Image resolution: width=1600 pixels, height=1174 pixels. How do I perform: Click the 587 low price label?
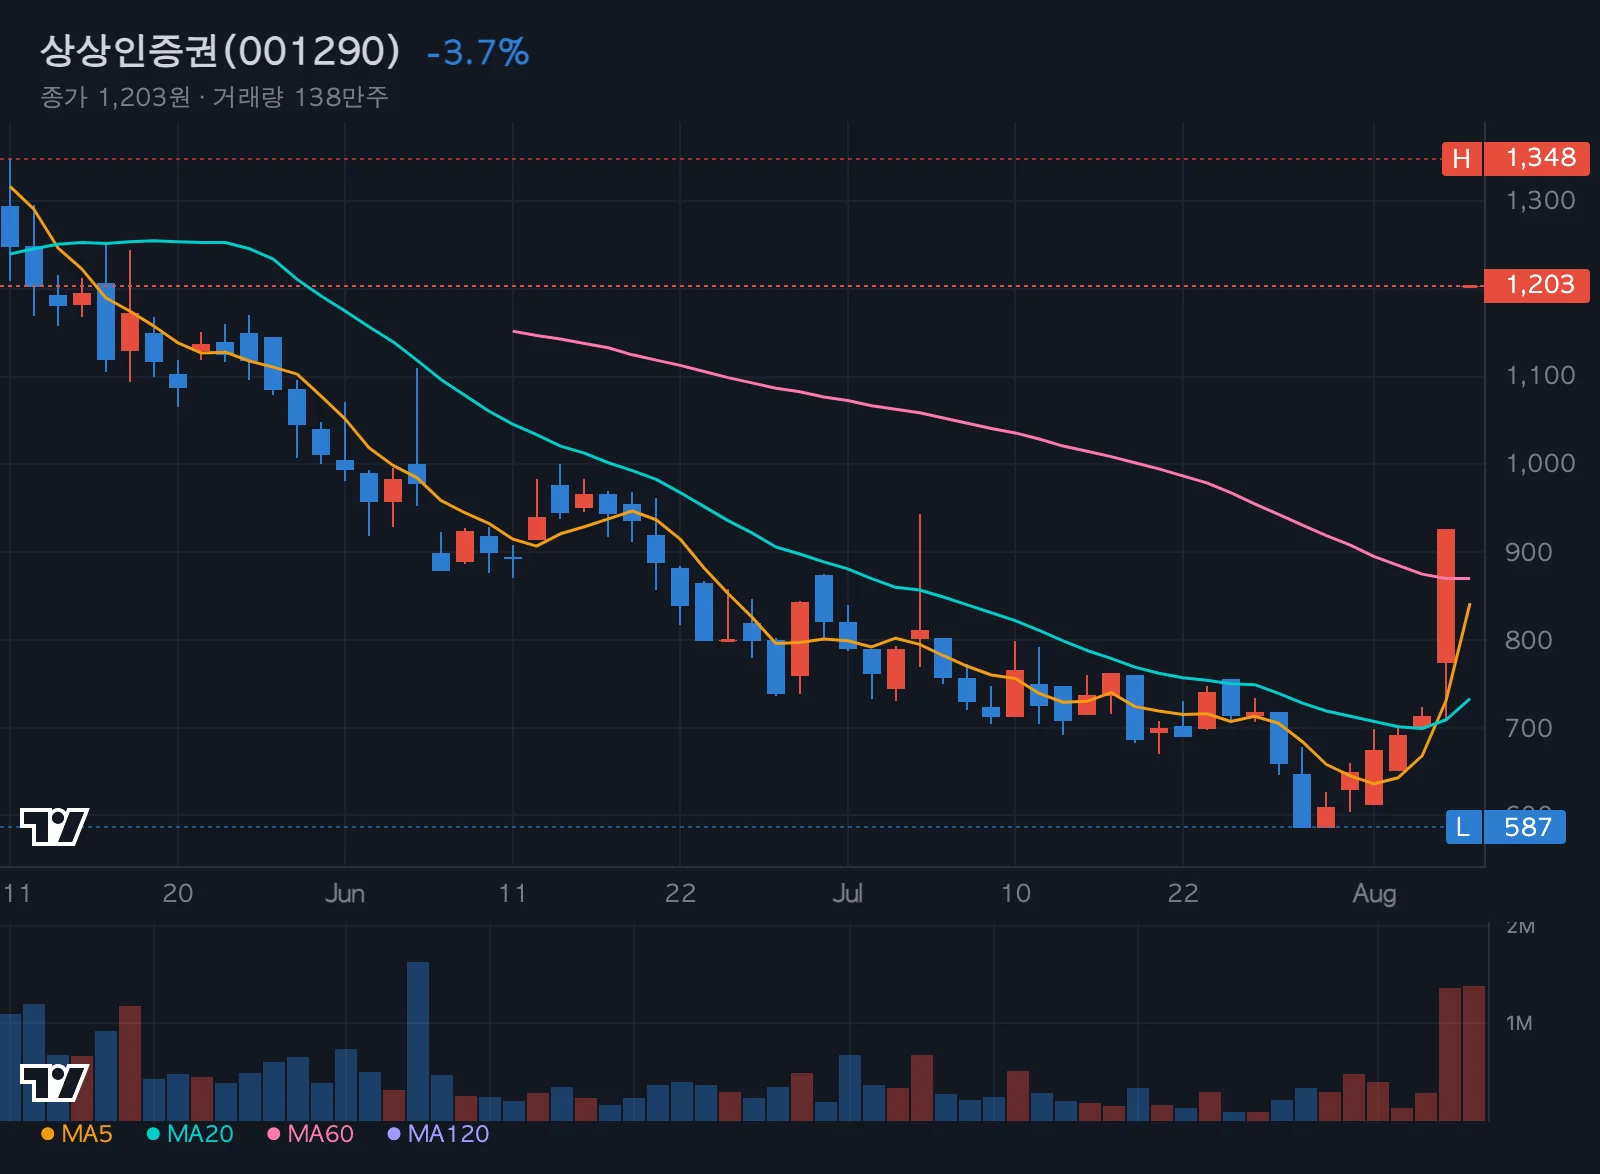[1526, 827]
